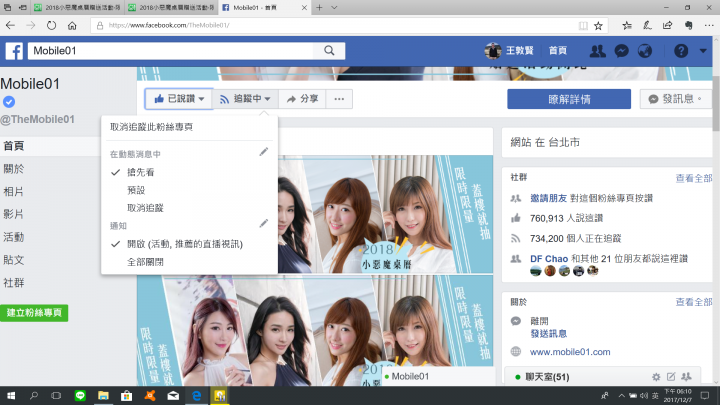
Task: Click the 發訊息 message button
Action: pyautogui.click(x=675, y=99)
